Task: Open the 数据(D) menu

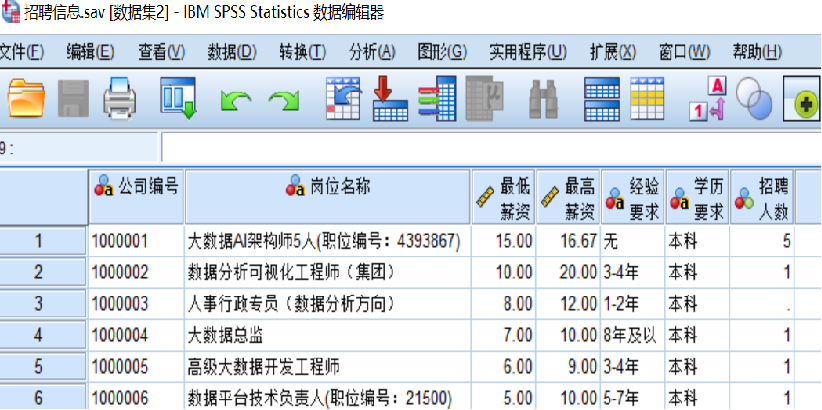Action: point(232,52)
